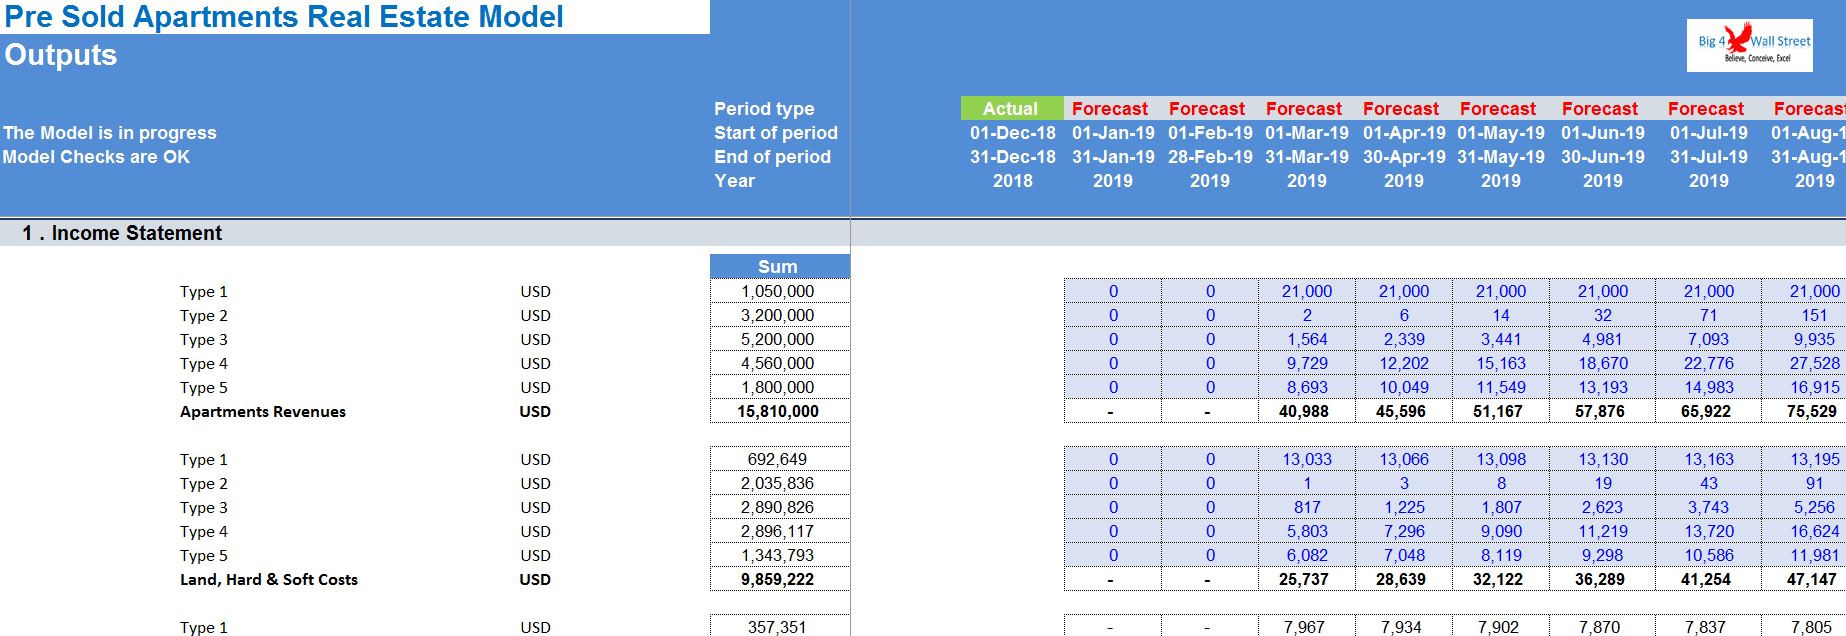The image size is (1846, 636).
Task: Click the Land, Hard & Soft Costs label
Action: pyautogui.click(x=268, y=579)
